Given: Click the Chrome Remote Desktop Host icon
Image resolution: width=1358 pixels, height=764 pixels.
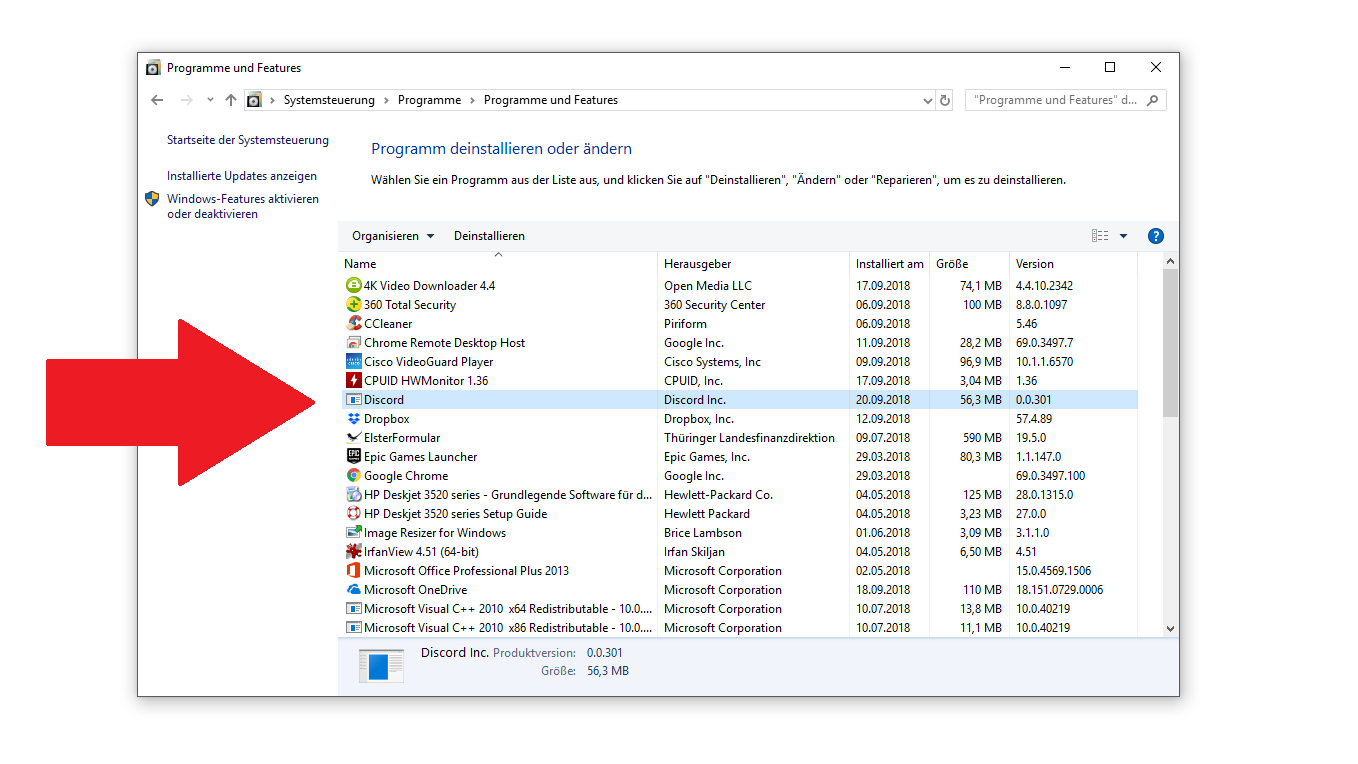Looking at the screenshot, I should [353, 343].
